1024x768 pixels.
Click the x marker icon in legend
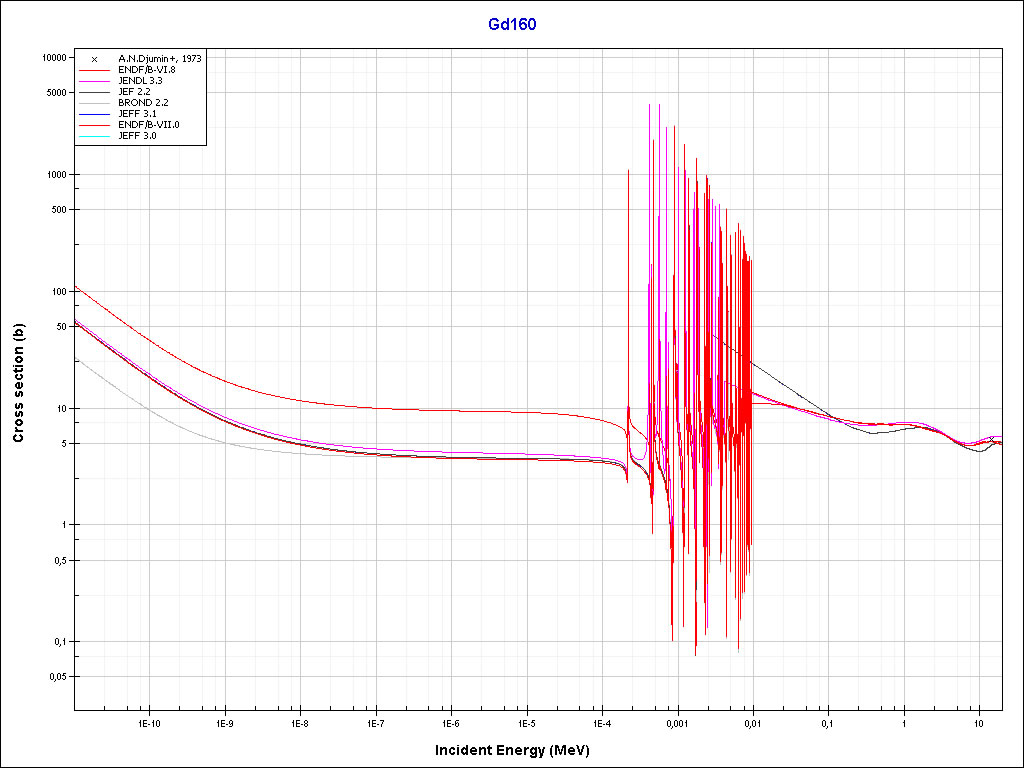click(93, 59)
